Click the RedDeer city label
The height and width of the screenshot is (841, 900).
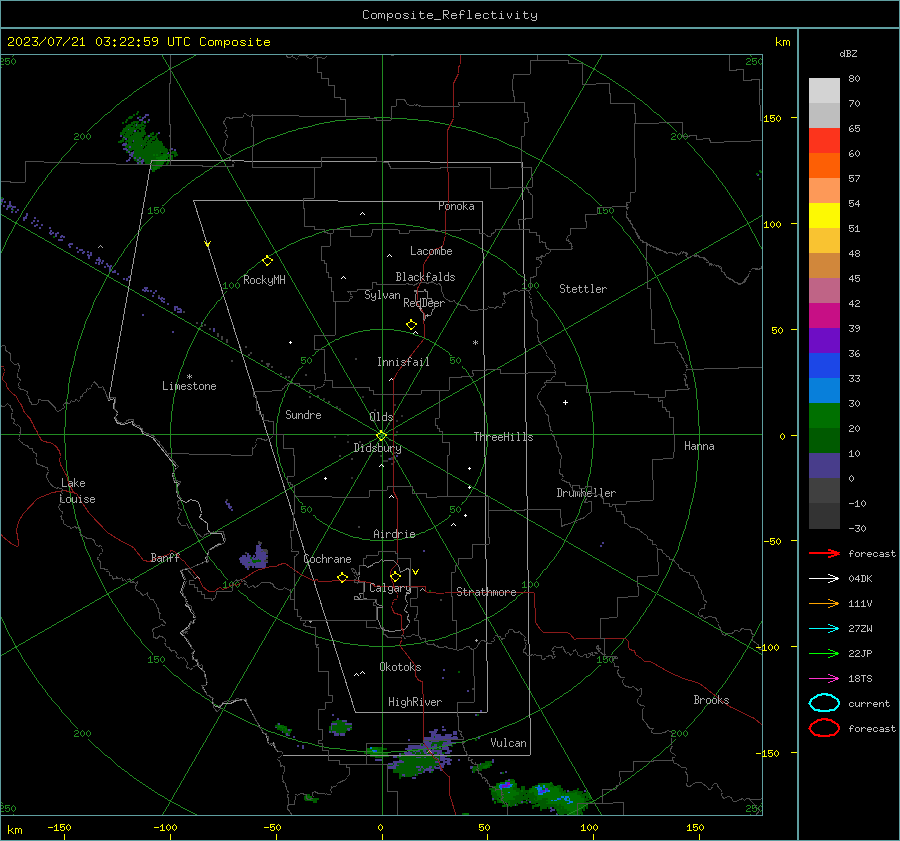click(x=424, y=303)
